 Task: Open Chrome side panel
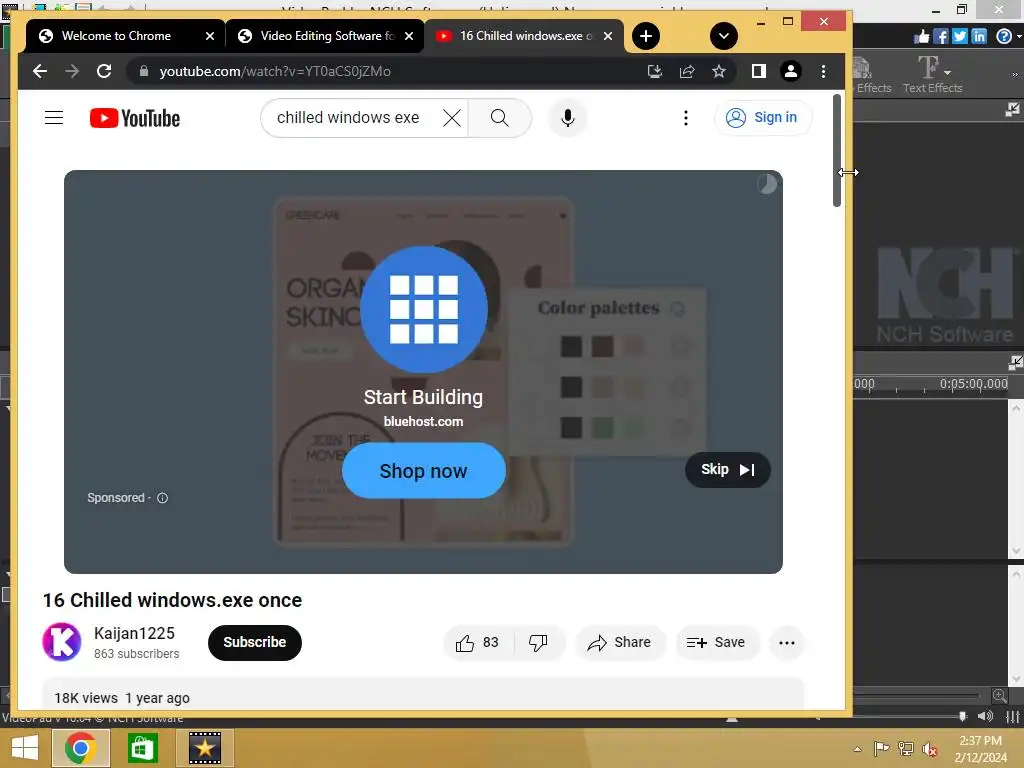(758, 71)
